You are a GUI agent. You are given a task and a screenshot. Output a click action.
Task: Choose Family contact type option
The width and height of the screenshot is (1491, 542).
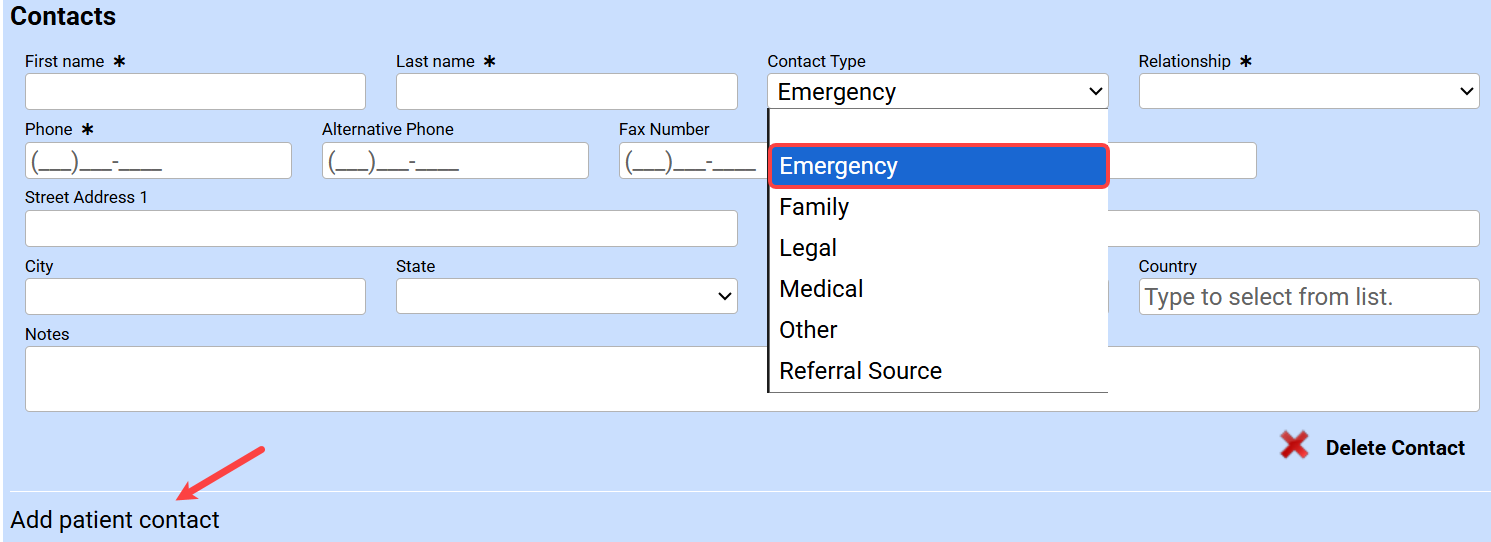[x=938, y=207]
